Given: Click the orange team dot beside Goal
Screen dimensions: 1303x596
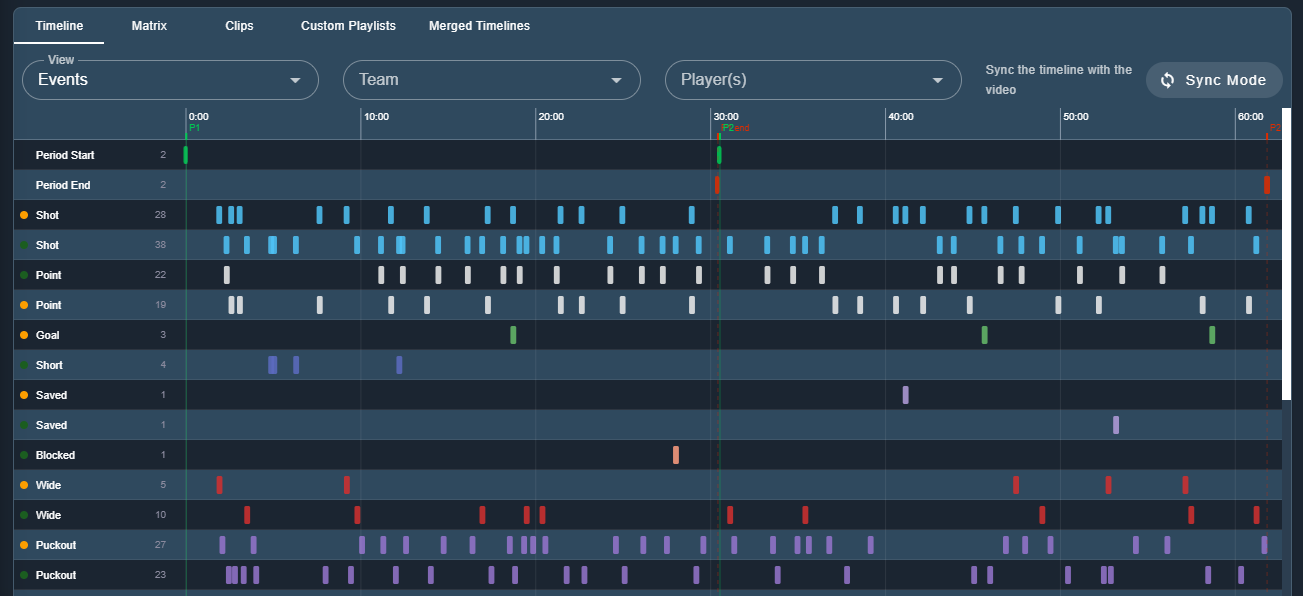Looking at the screenshot, I should coord(23,335).
